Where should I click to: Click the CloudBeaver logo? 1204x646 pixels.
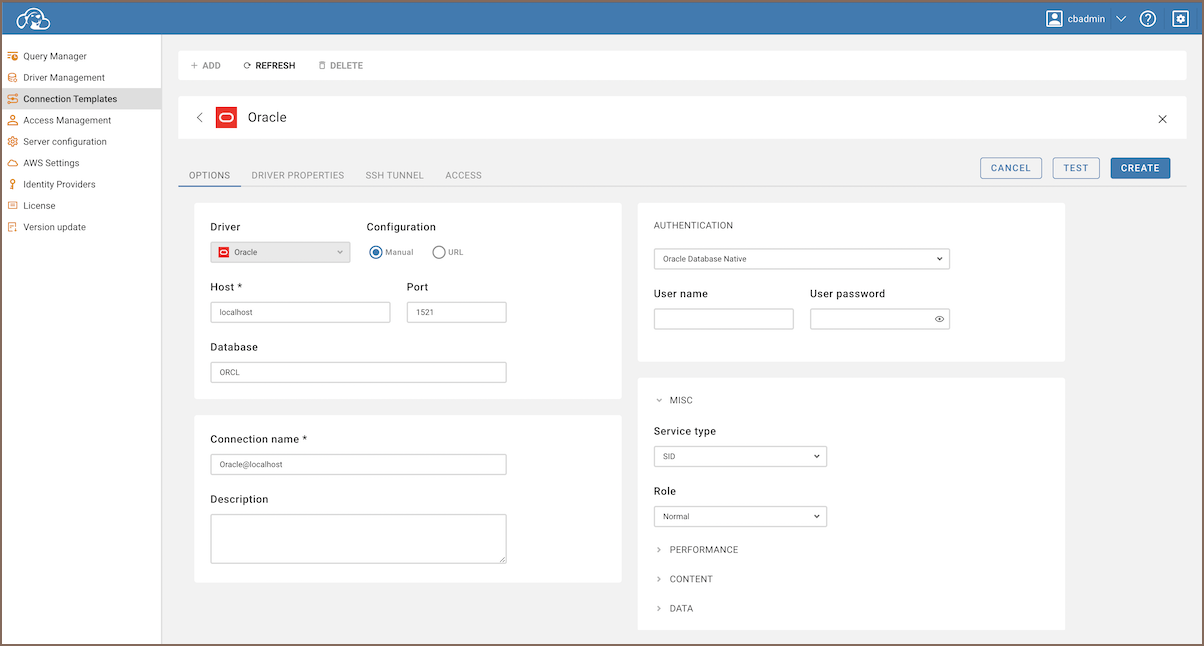(33, 18)
